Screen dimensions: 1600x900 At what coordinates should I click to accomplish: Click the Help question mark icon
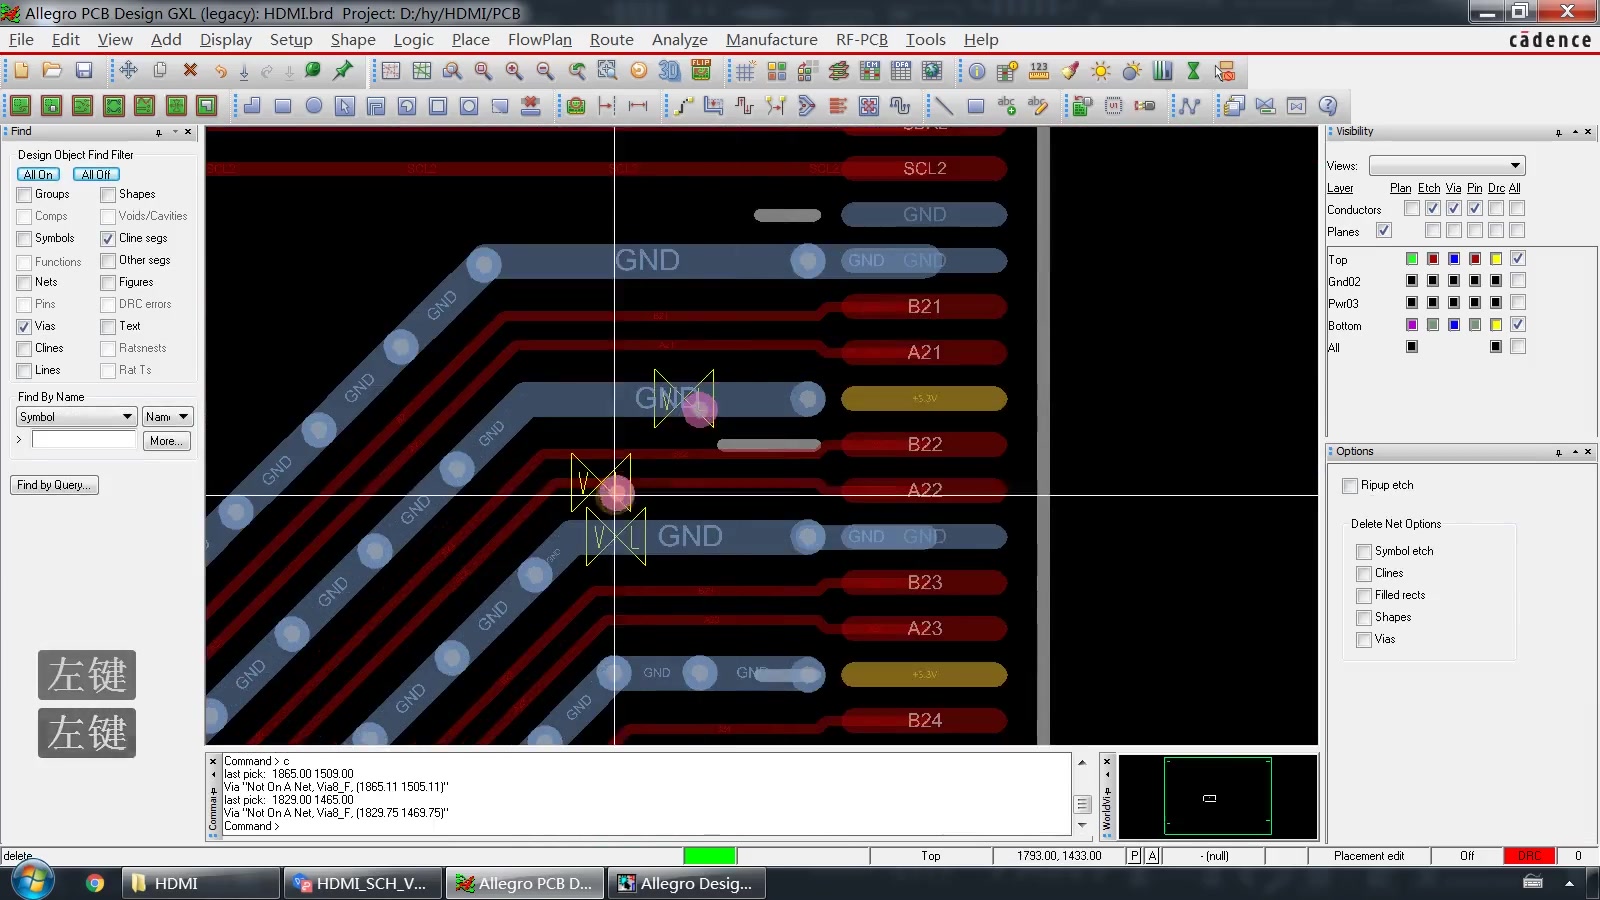pos(1328,105)
